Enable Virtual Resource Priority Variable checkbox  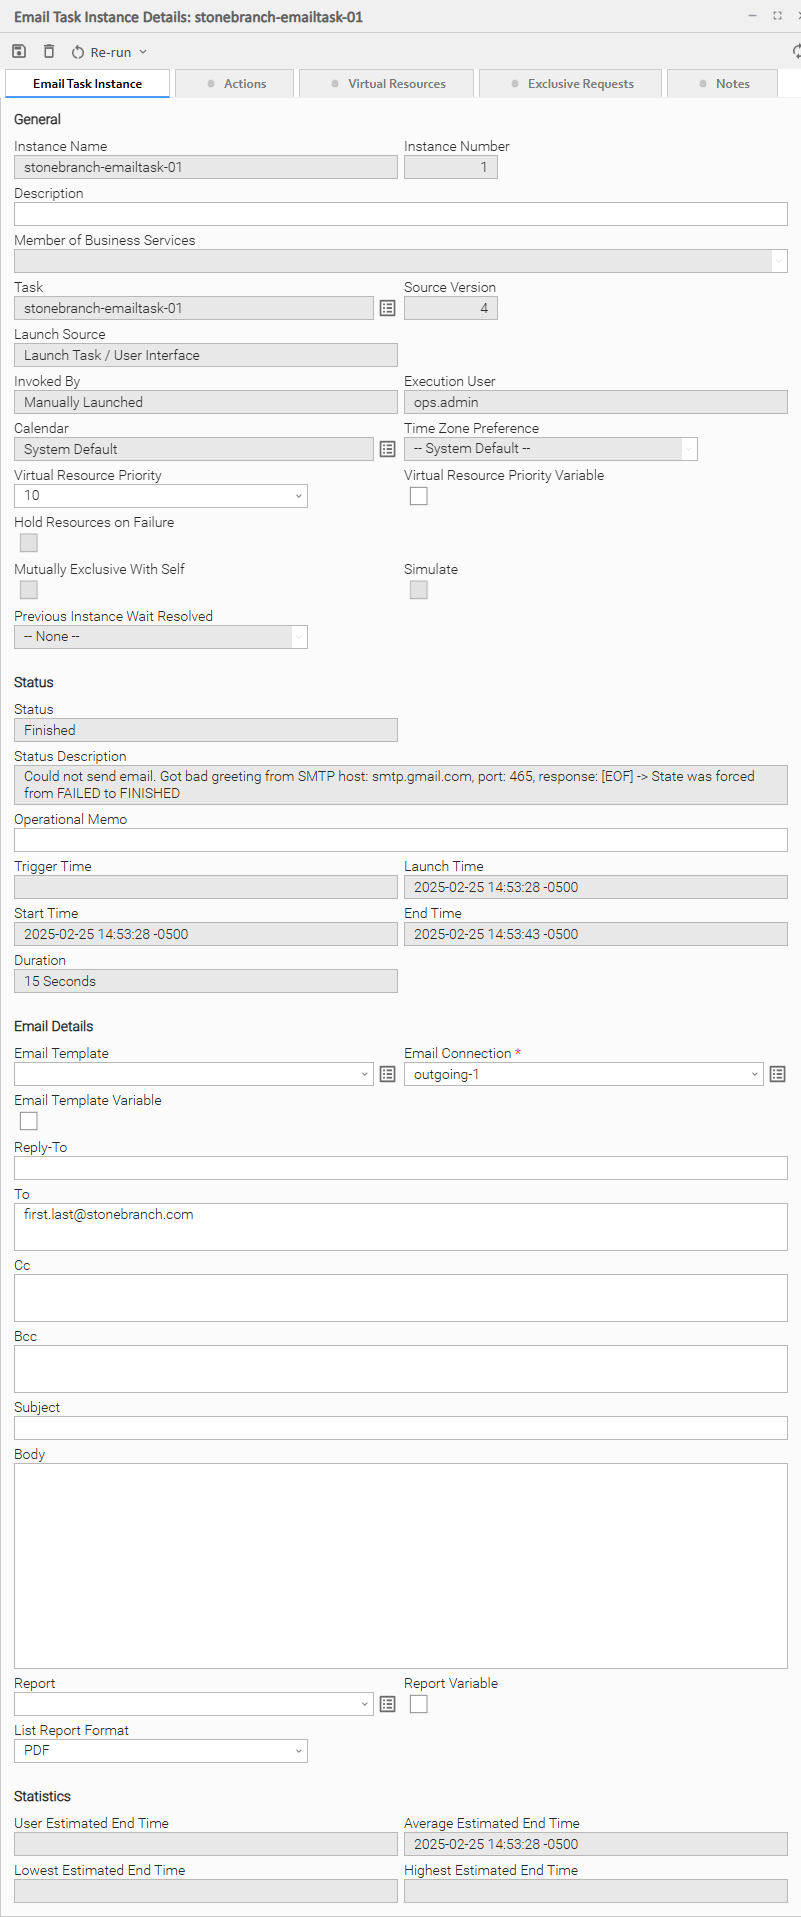point(419,497)
